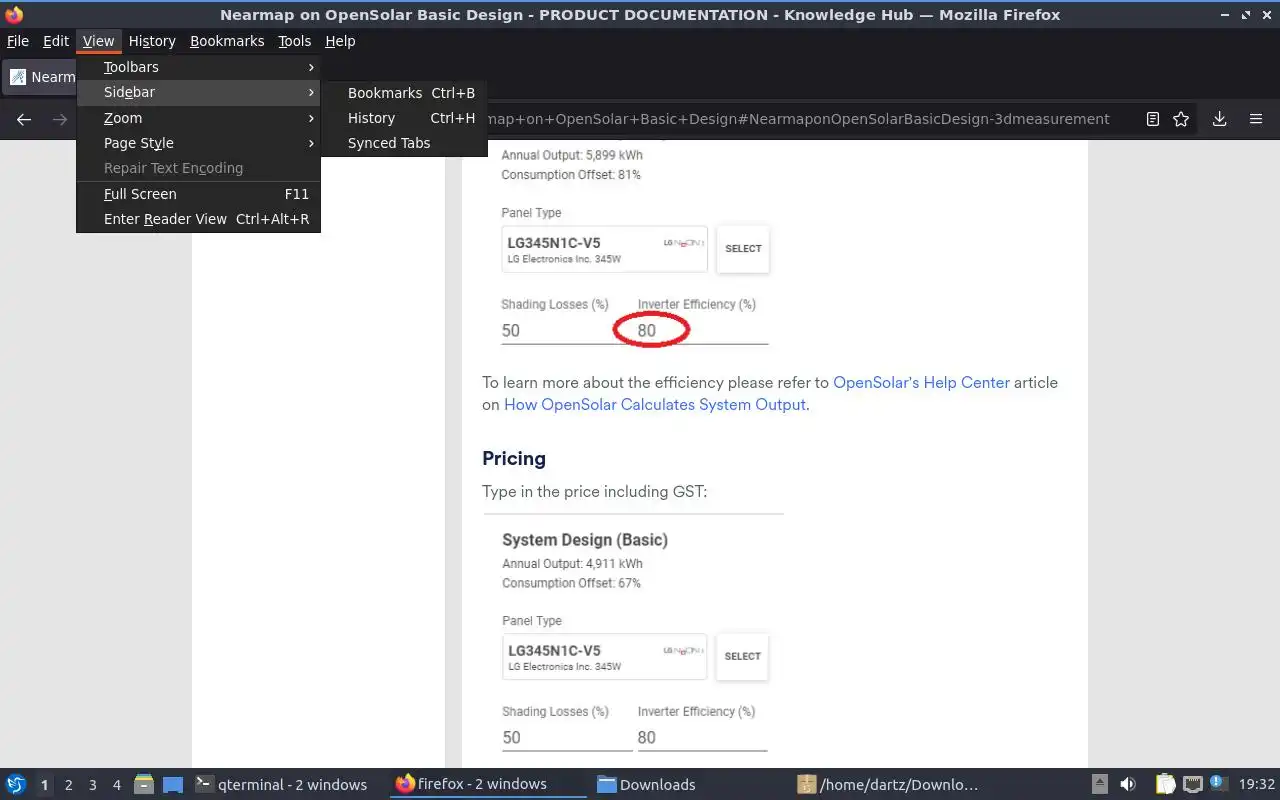Image resolution: width=1280 pixels, height=800 pixels.
Task: Click the update notifier tray icon
Action: pos(1218,783)
